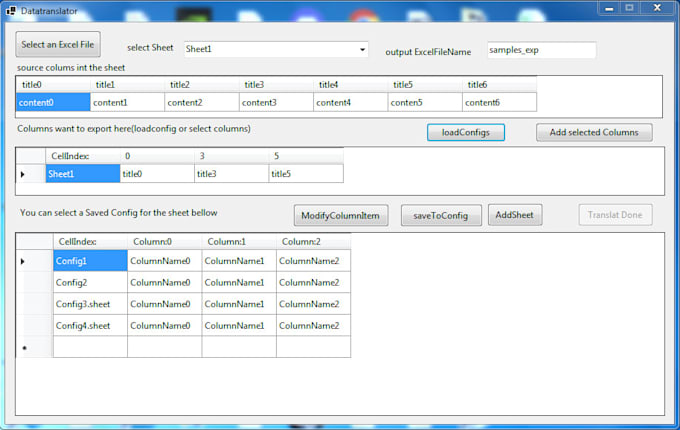Click the row selector arrow beside Sheet1
The height and width of the screenshot is (430, 680).
pos(30,174)
